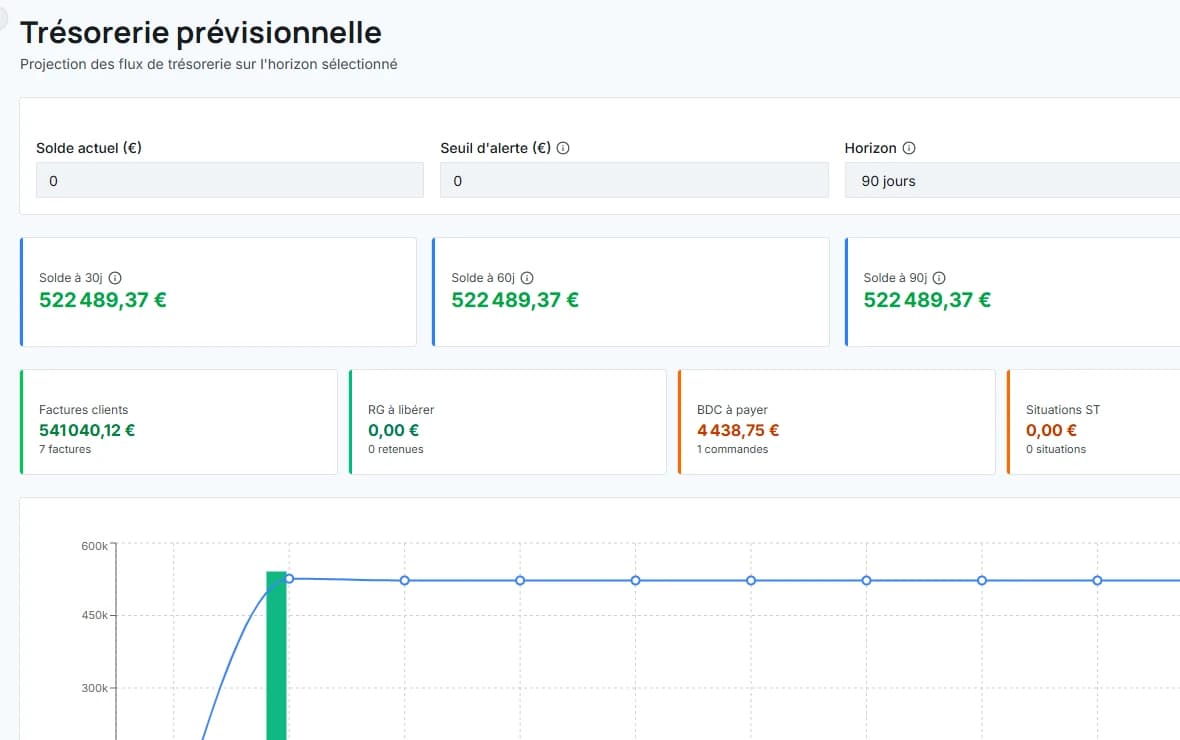Focus the Solde actuel (€) input field
Image resolution: width=1180 pixels, height=740 pixels.
click(x=230, y=181)
